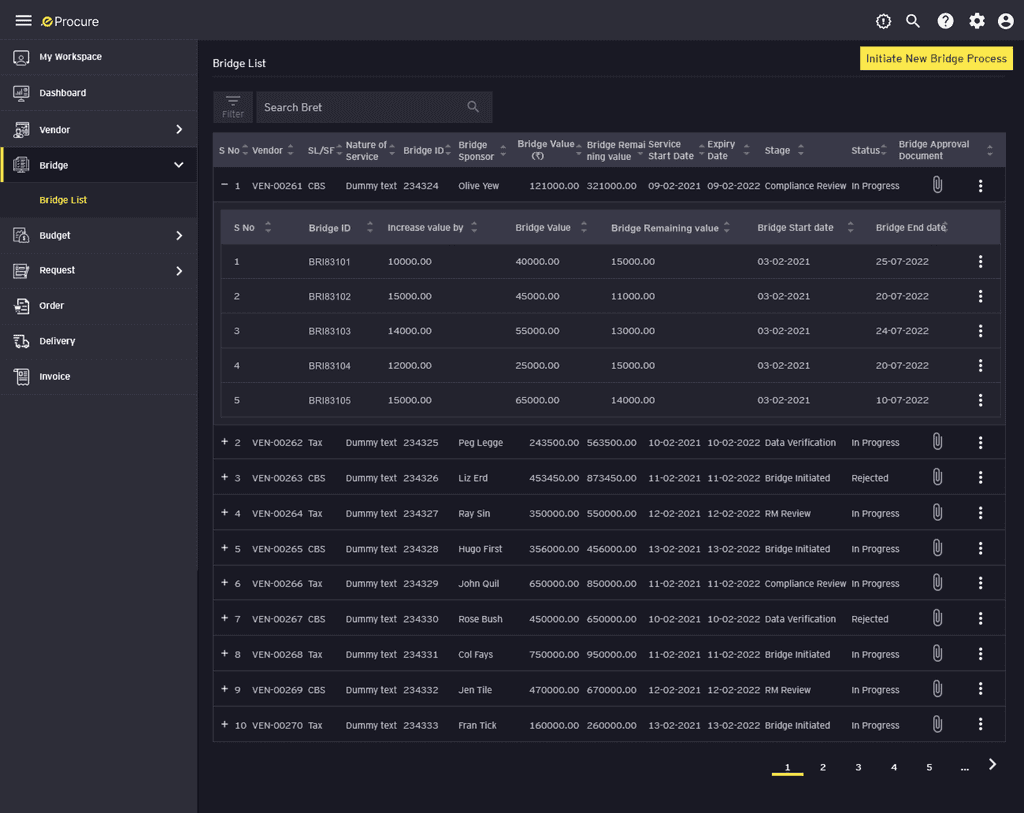The image size is (1024, 813).
Task: Expand the VEN-00270 row
Action: click(224, 724)
